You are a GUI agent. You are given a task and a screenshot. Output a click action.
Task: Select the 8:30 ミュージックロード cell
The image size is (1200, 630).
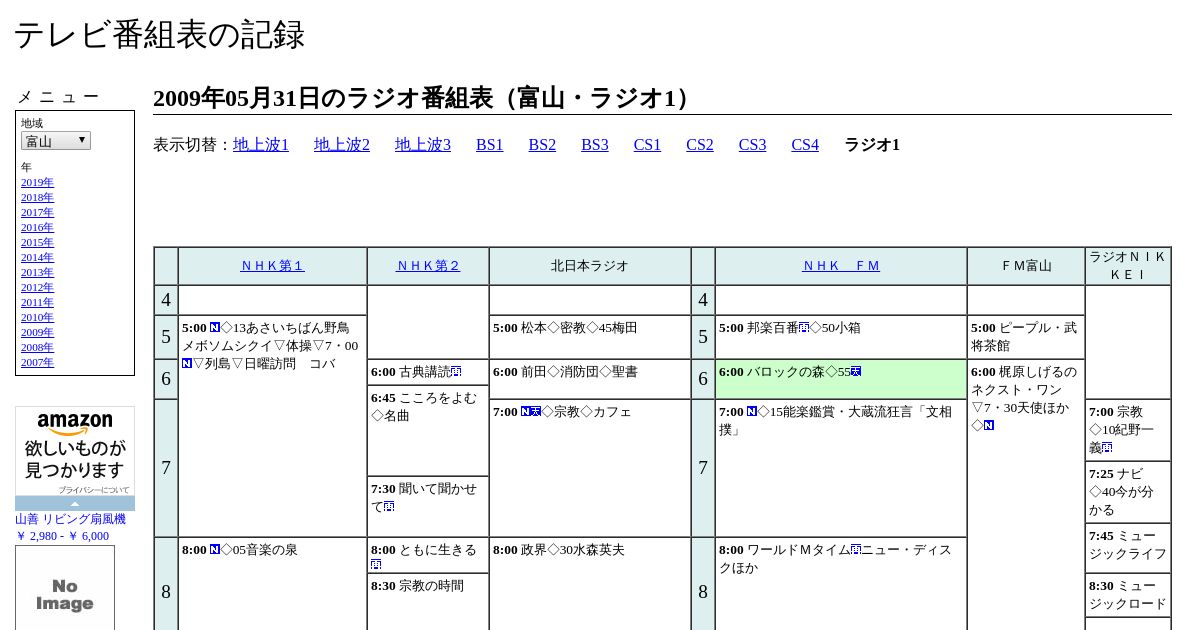(x=1128, y=595)
